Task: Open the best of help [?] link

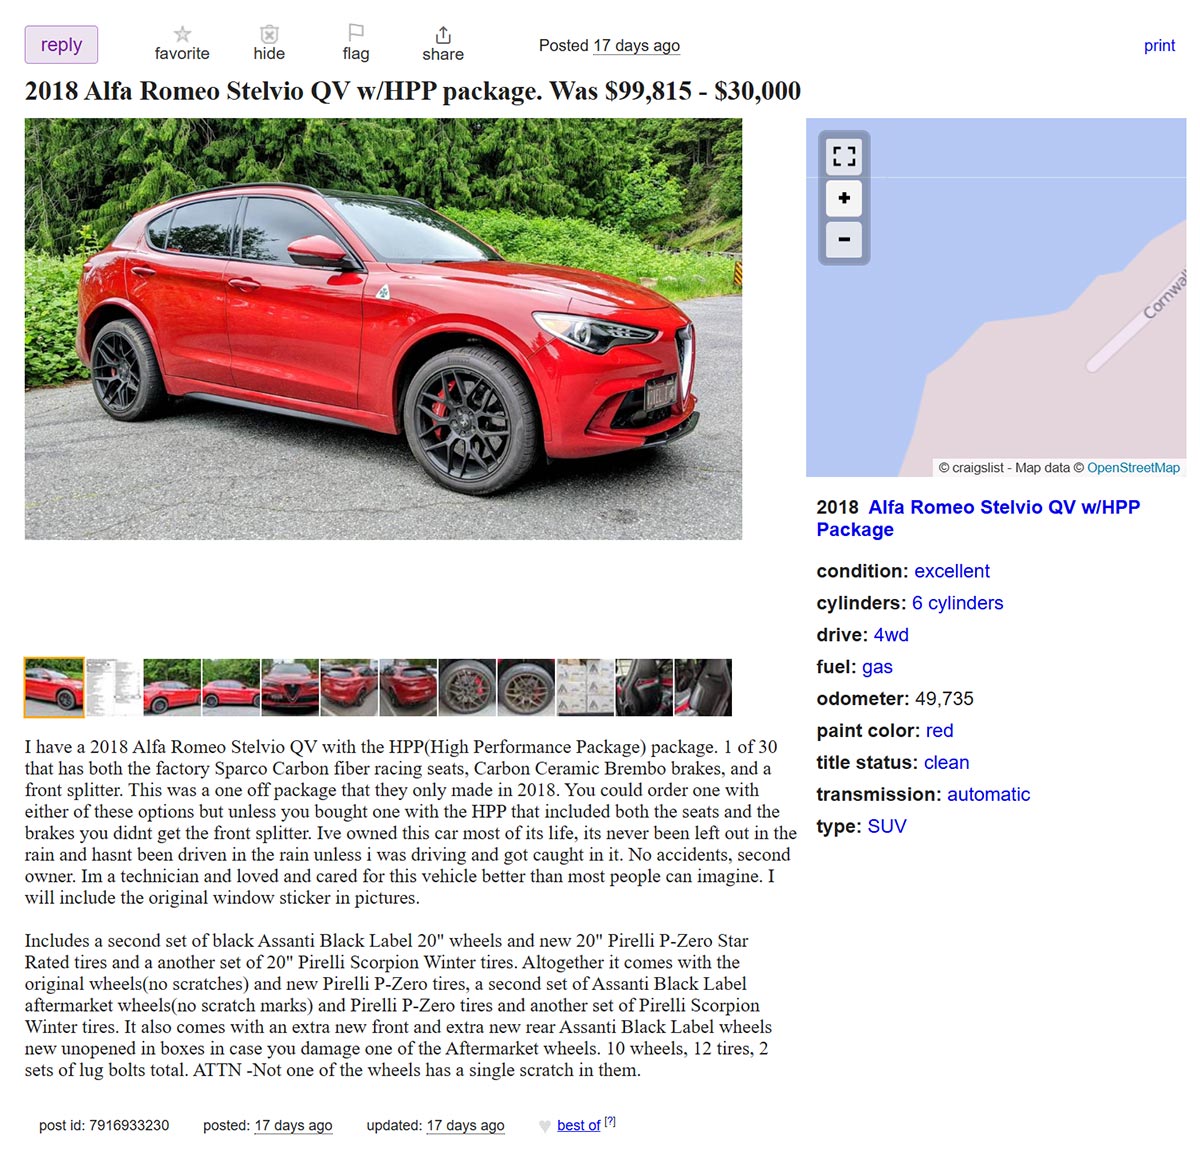Action: pyautogui.click(x=610, y=1122)
